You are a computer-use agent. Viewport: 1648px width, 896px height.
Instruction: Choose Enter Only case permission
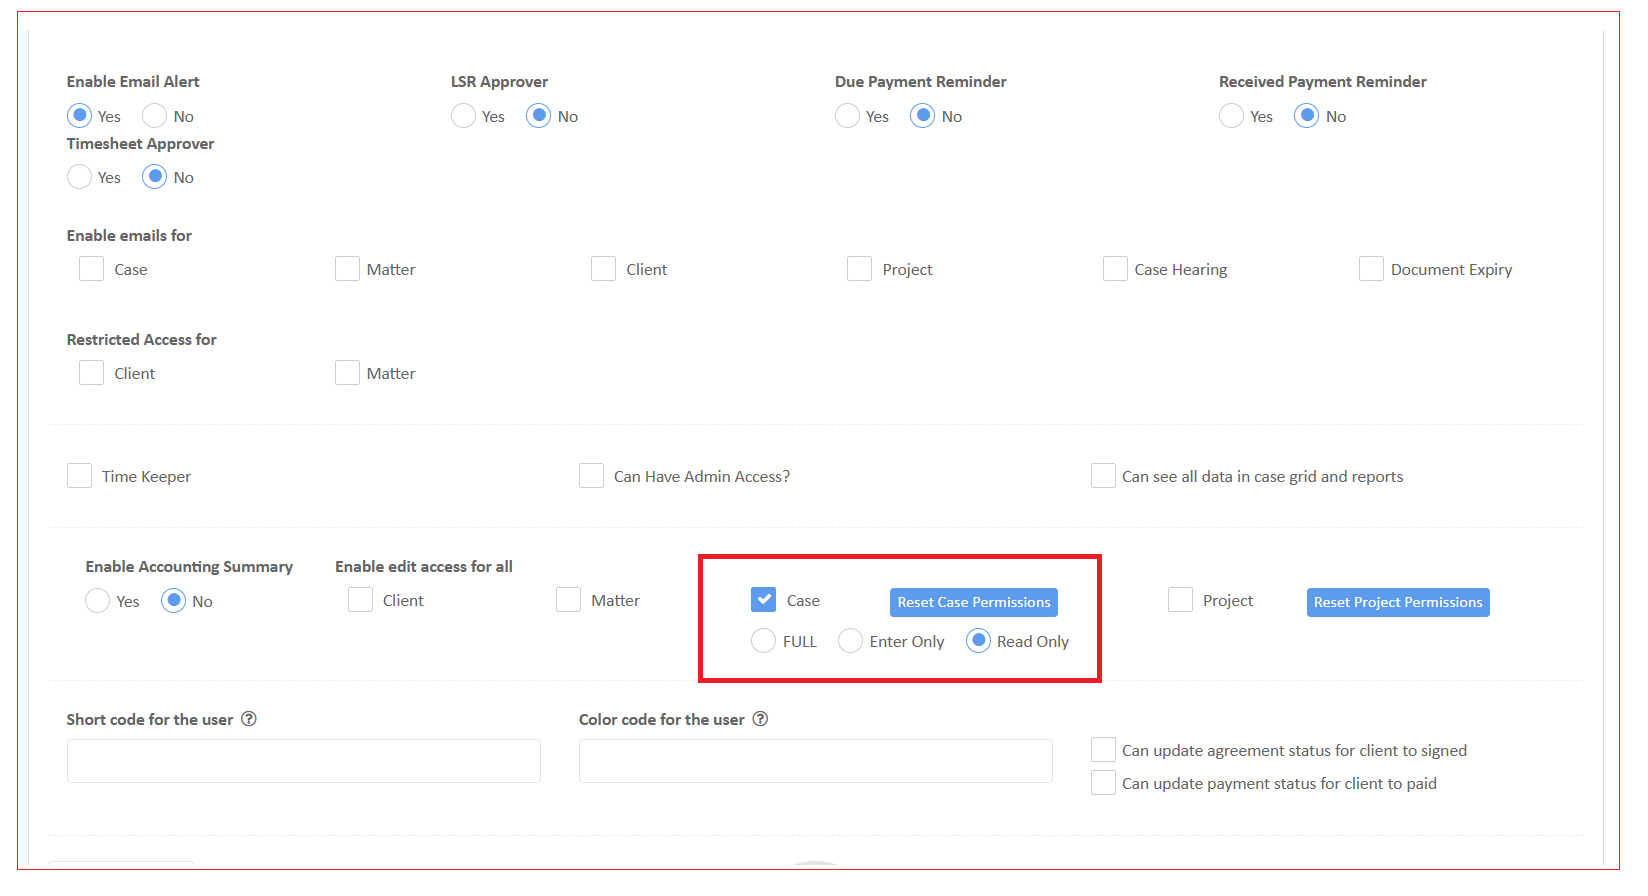(851, 641)
